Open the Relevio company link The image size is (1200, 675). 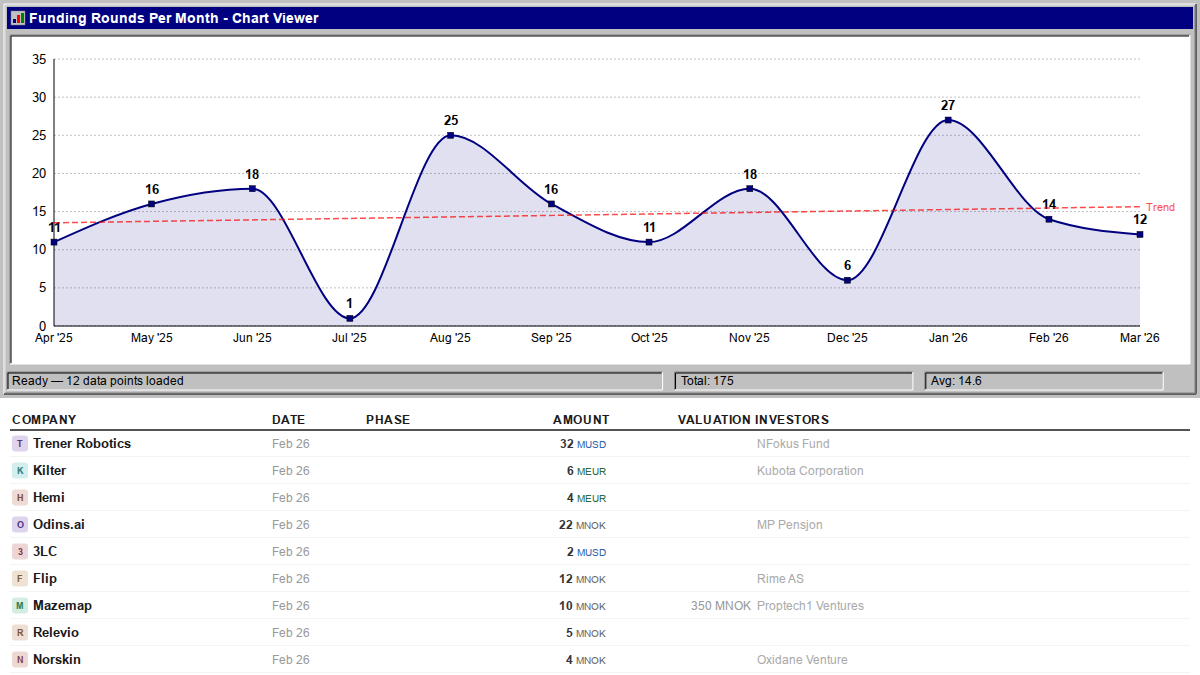click(56, 633)
